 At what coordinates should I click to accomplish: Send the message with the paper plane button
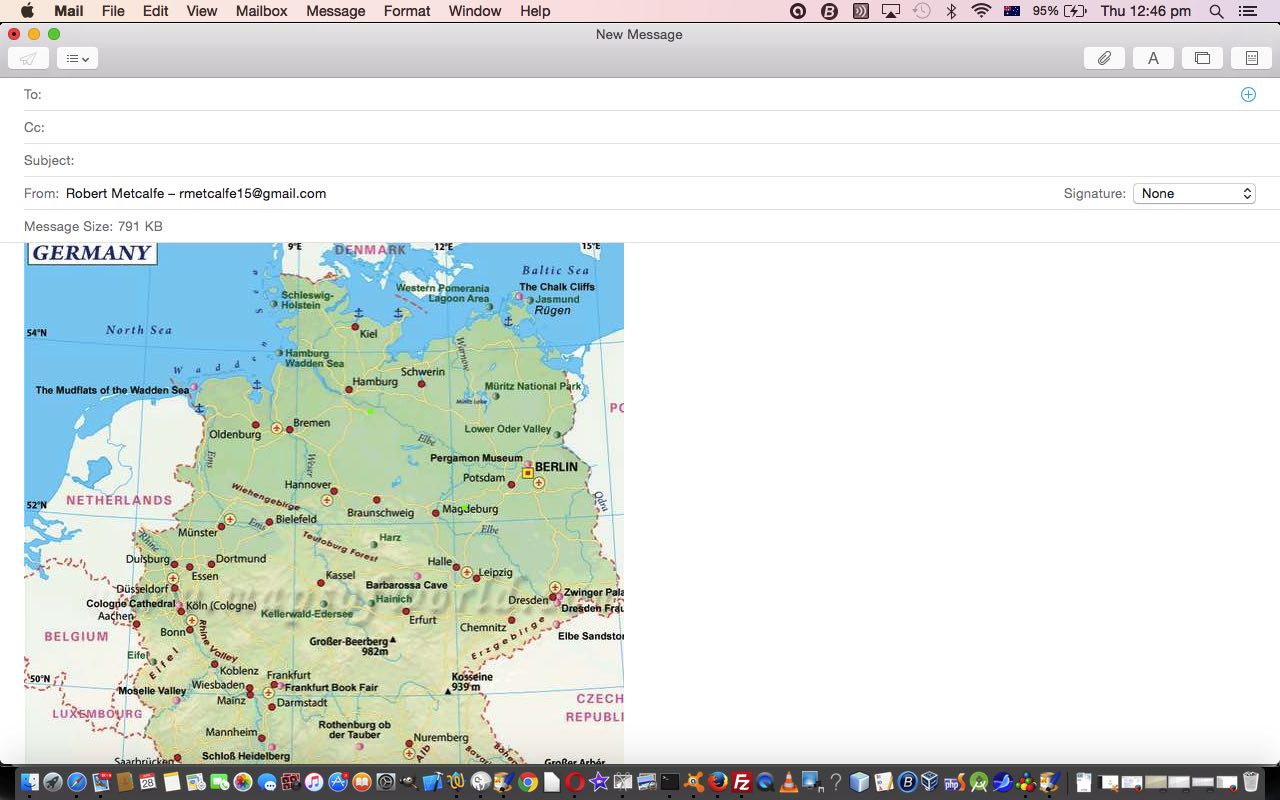pyautogui.click(x=28, y=58)
